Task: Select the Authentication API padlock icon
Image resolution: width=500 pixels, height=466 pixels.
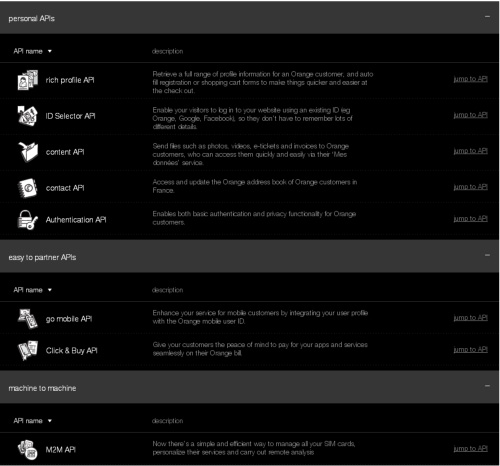Action: point(27,220)
